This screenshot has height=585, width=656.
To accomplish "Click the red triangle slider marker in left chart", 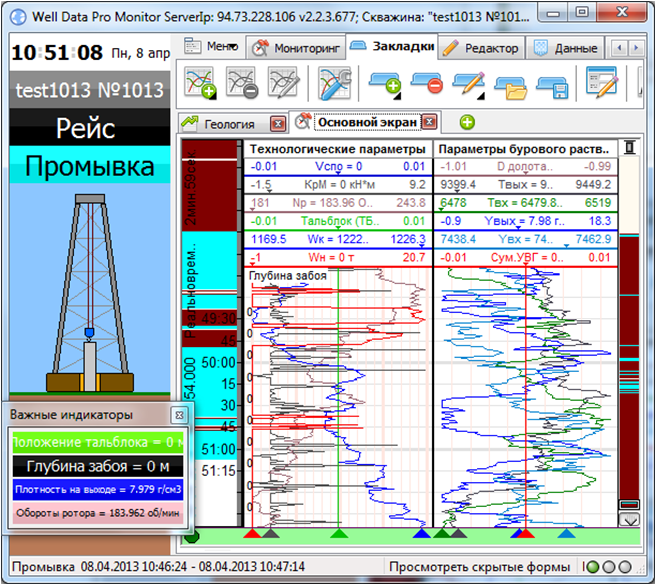I will tap(252, 533).
